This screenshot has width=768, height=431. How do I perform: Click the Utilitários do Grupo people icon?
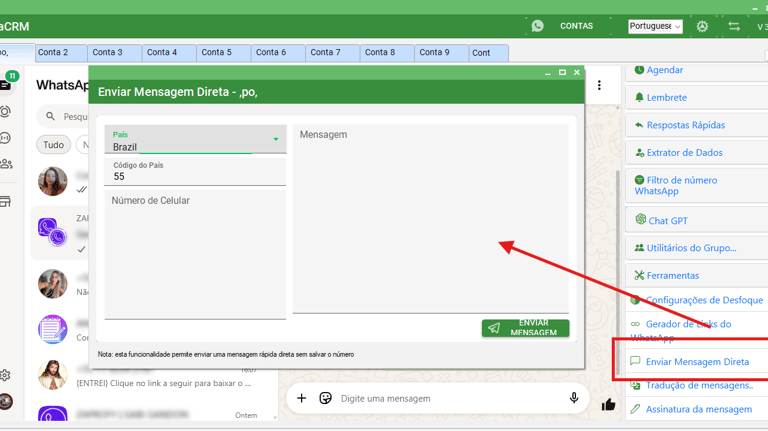point(639,248)
